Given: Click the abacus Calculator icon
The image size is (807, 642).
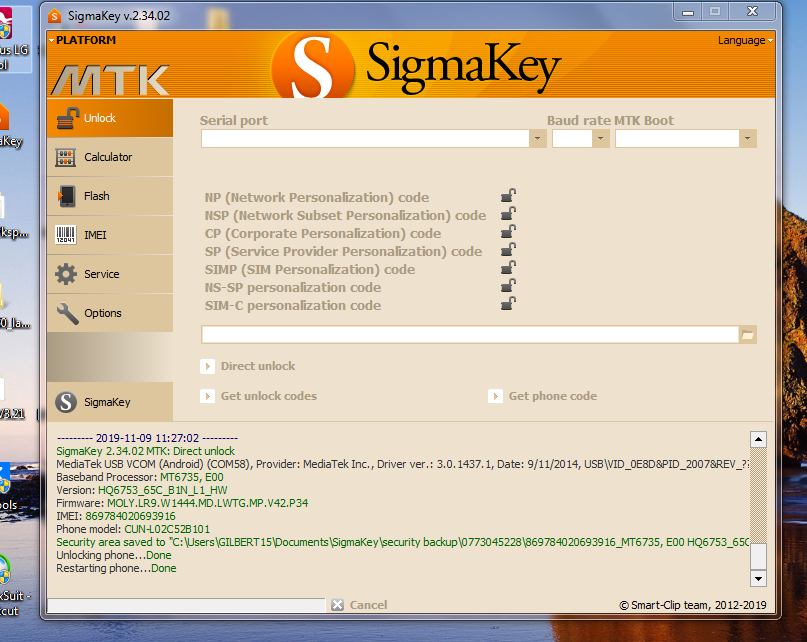Looking at the screenshot, I should [x=66, y=158].
